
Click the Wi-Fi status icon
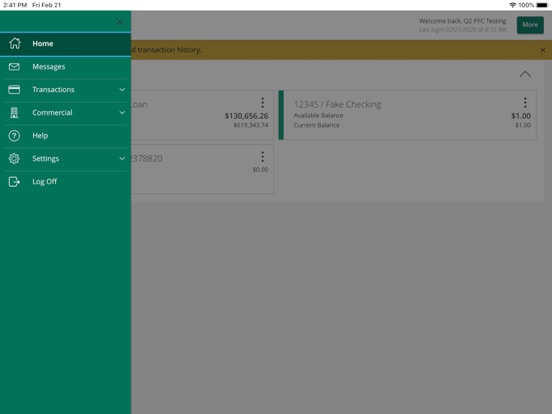(x=513, y=5)
